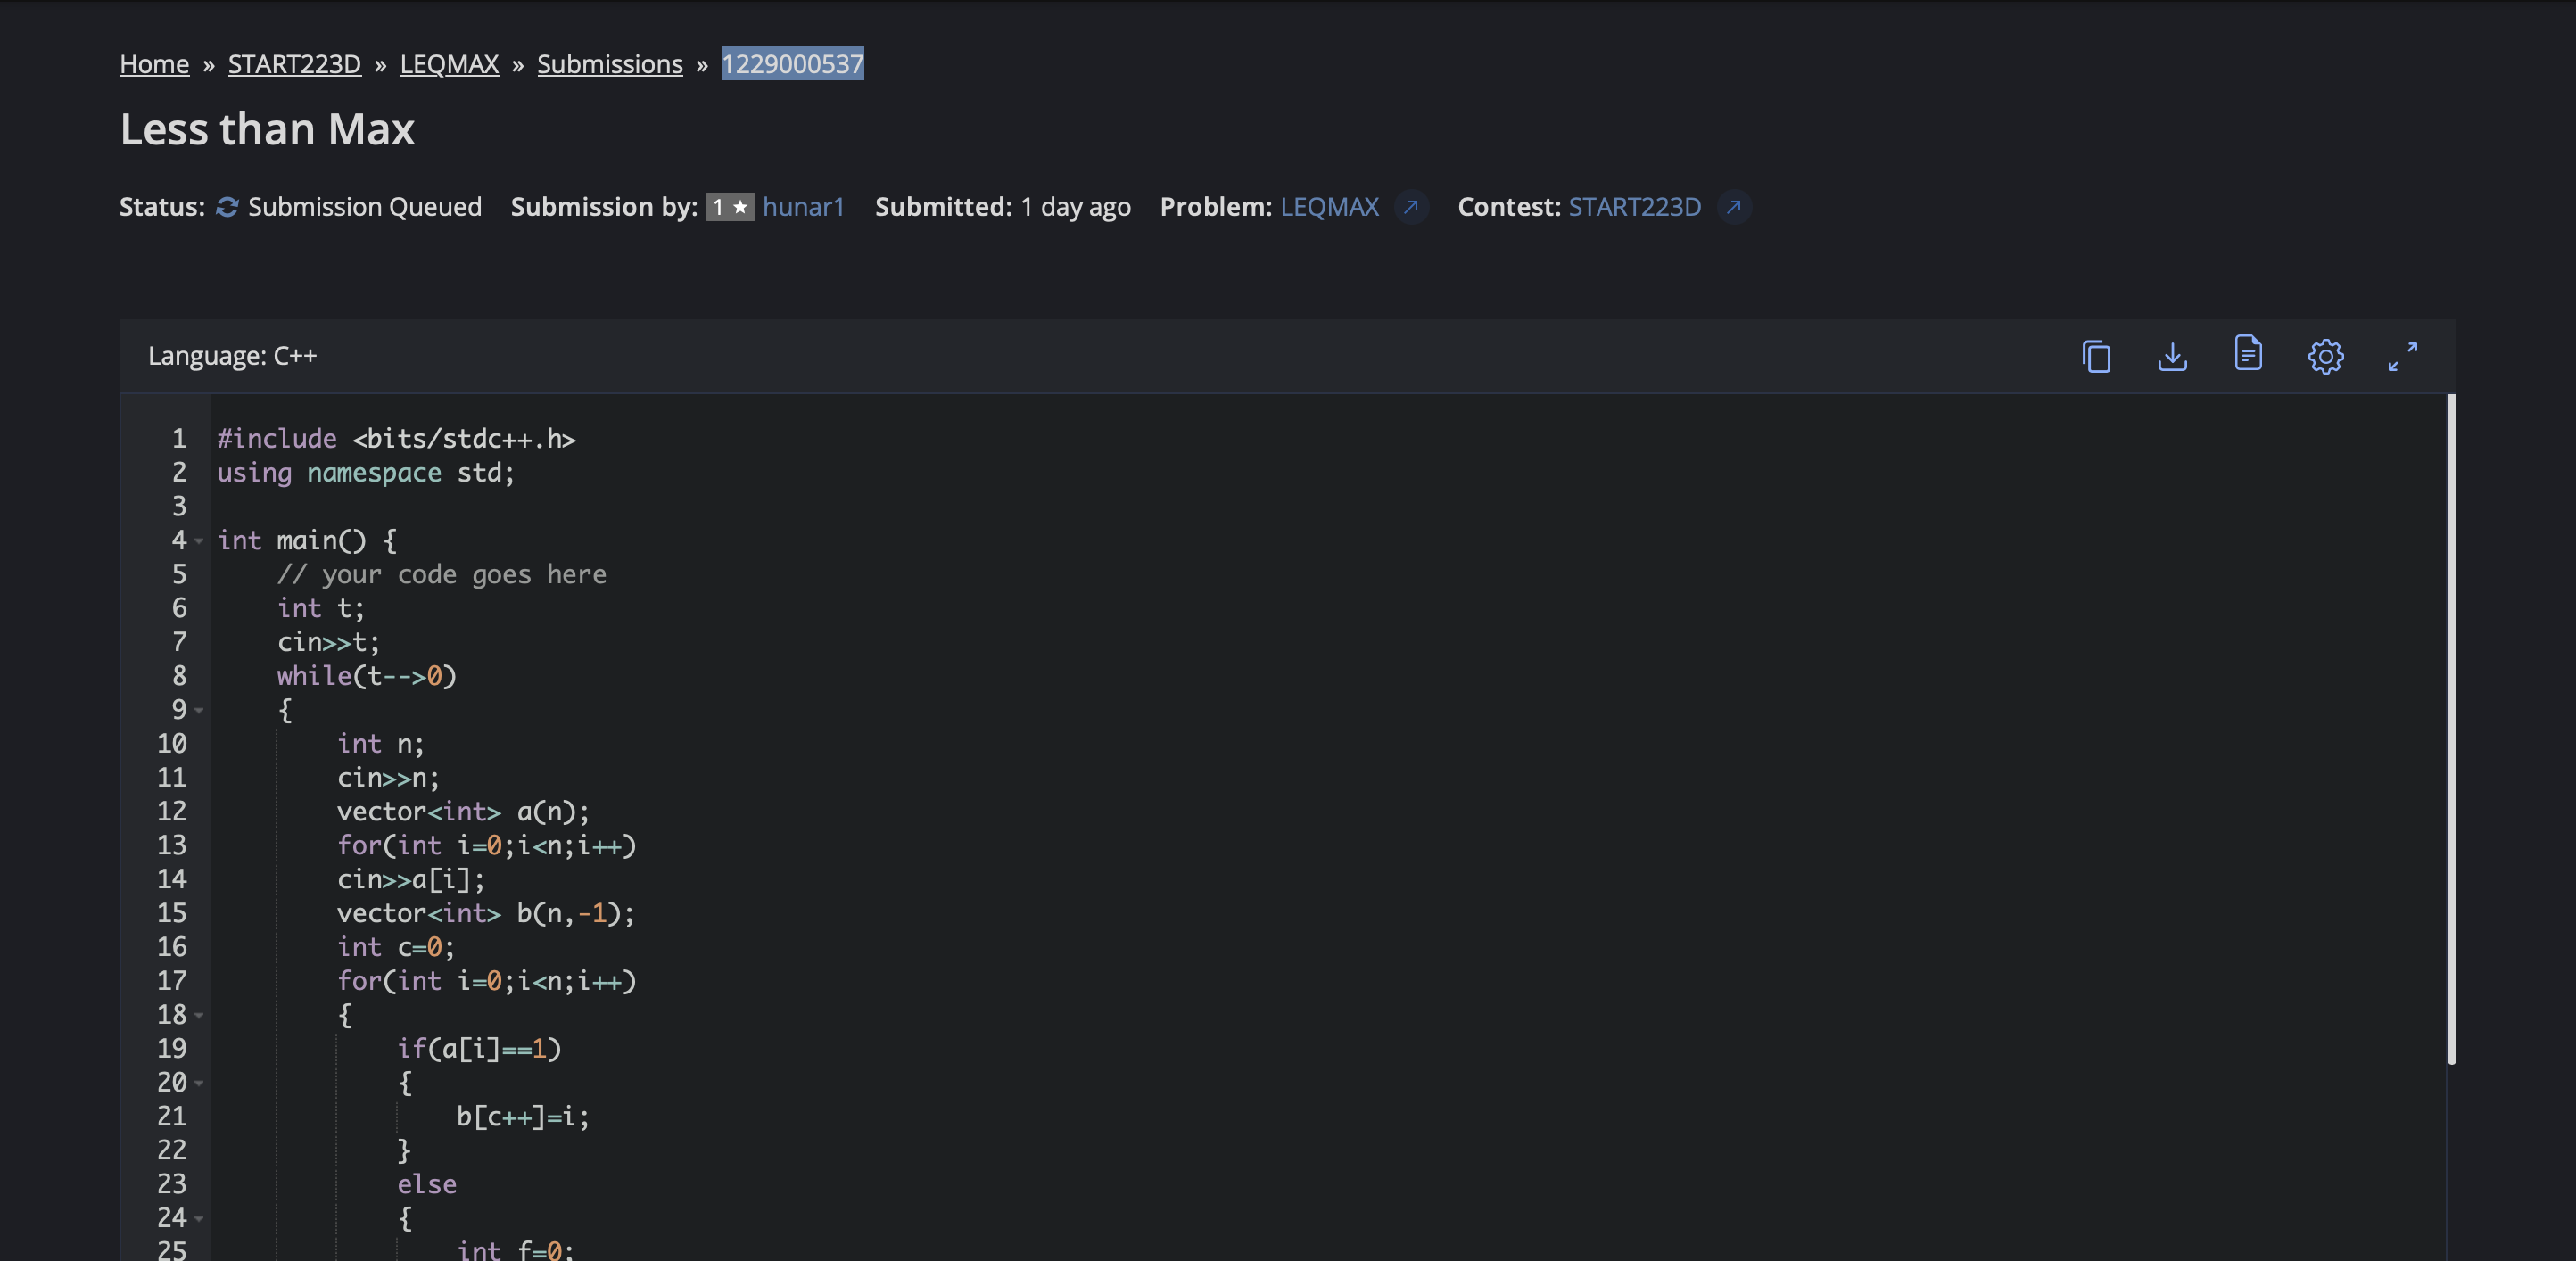Open hunar1 user profile
Image resolution: width=2576 pixels, height=1261 pixels.
(x=803, y=207)
